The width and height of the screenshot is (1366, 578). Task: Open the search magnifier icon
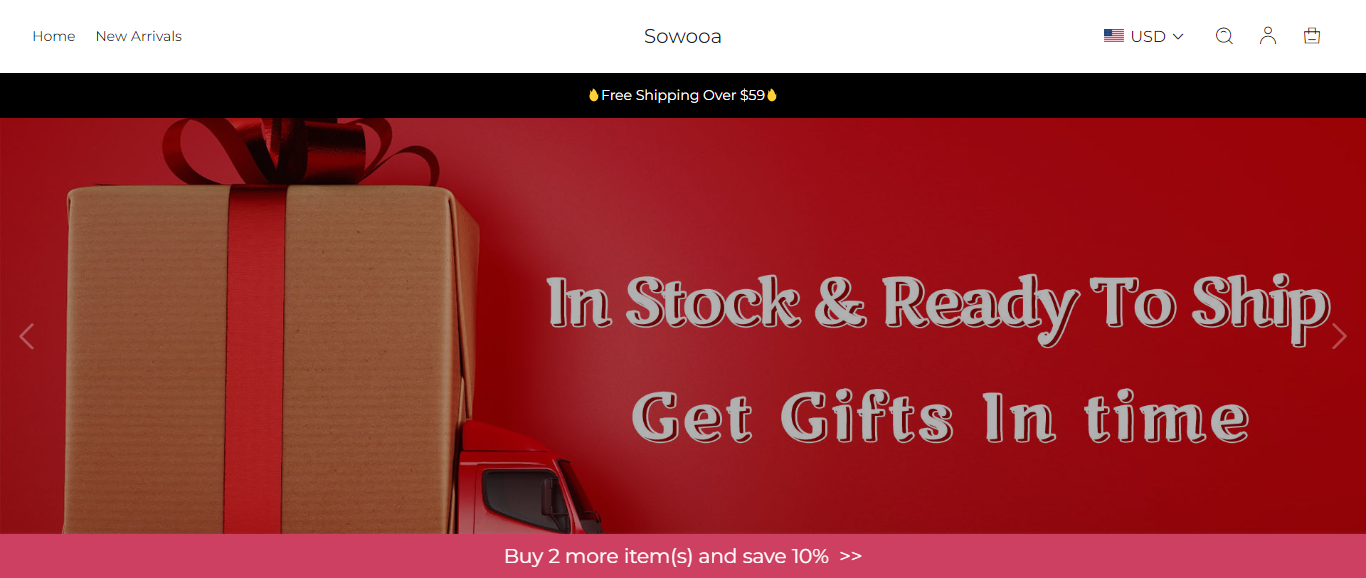(1224, 36)
